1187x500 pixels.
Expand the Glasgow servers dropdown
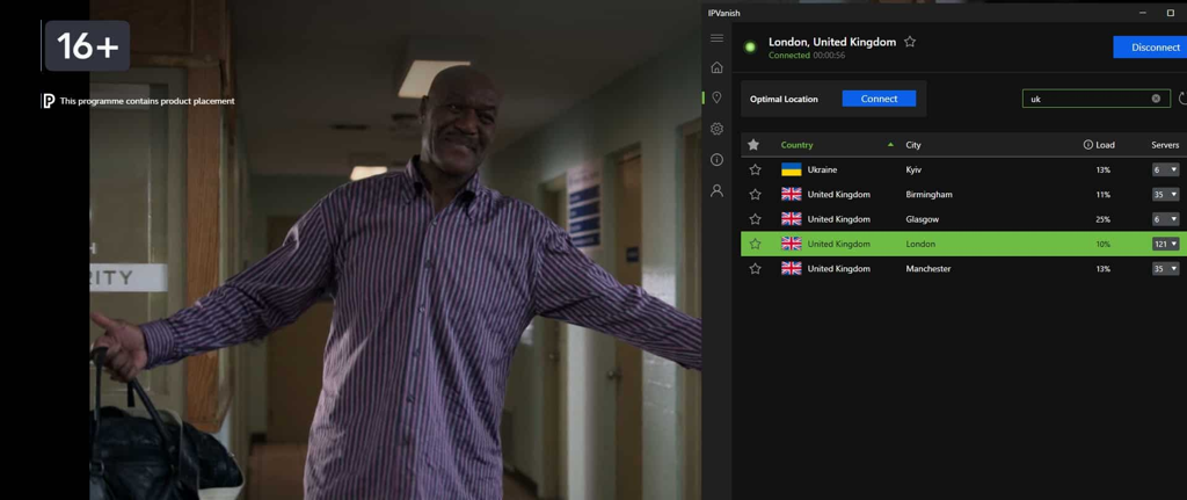point(1165,219)
